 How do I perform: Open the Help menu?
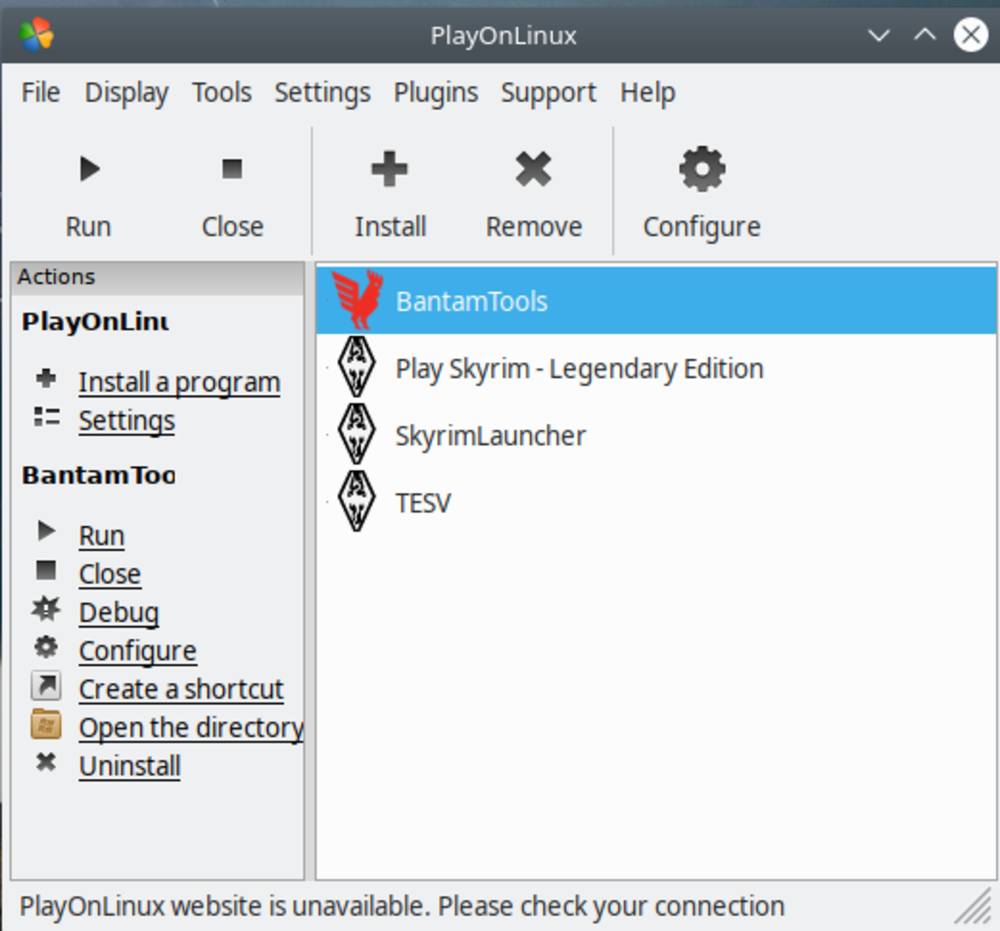[x=648, y=93]
